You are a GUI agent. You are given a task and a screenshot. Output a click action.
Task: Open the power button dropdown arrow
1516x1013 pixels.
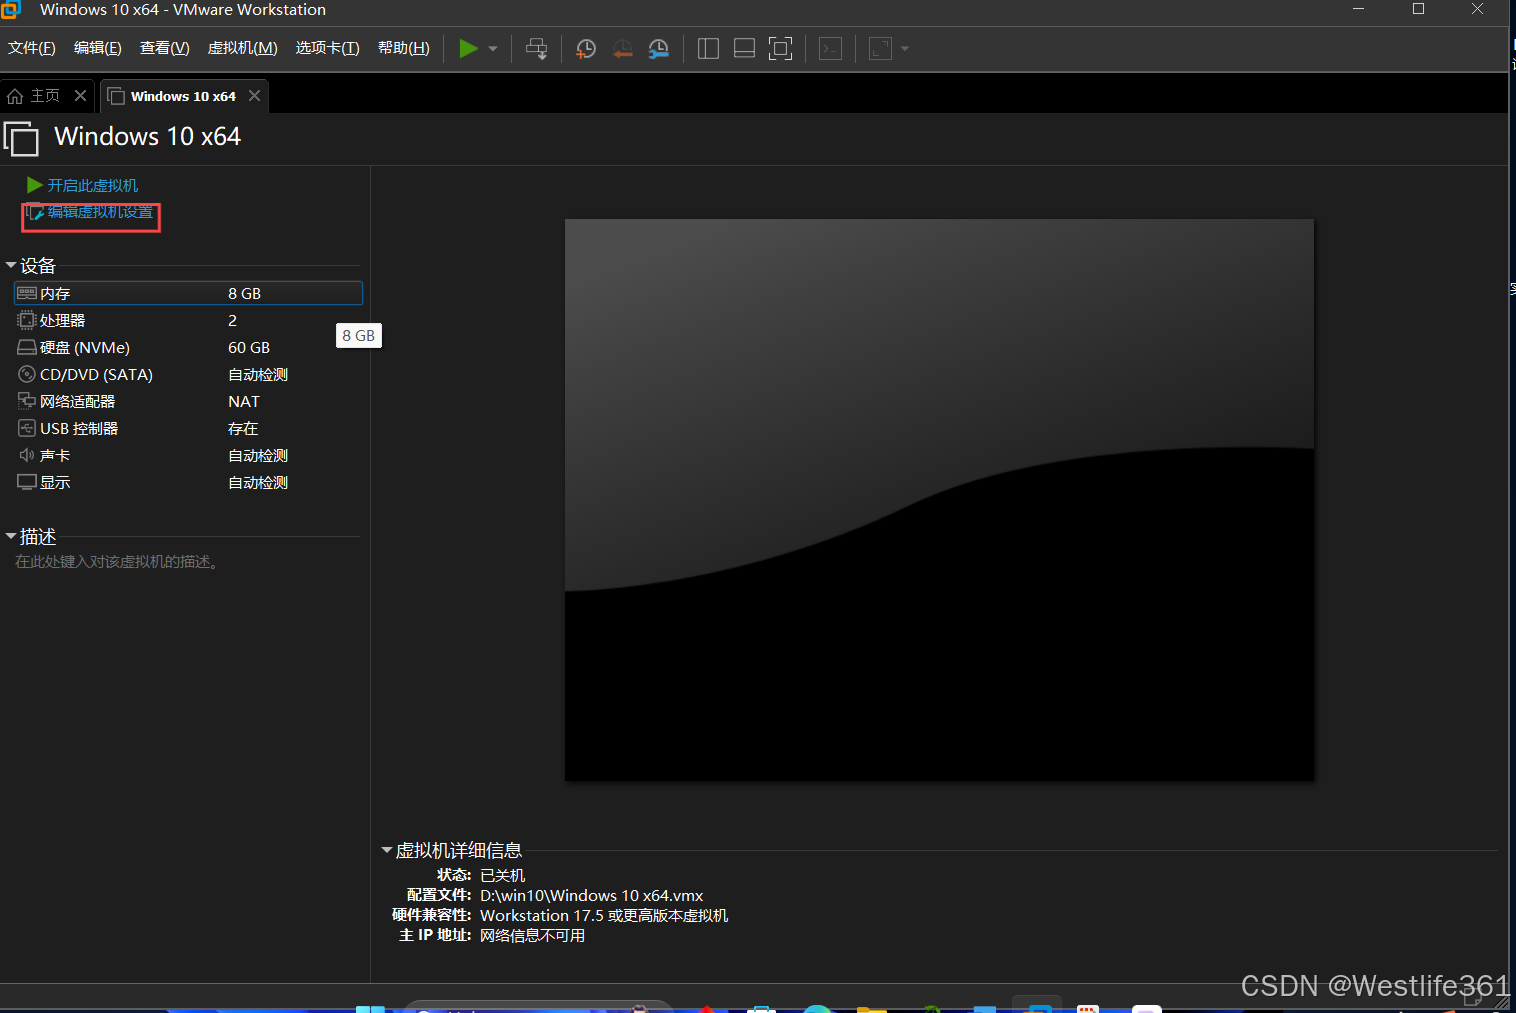pos(491,48)
